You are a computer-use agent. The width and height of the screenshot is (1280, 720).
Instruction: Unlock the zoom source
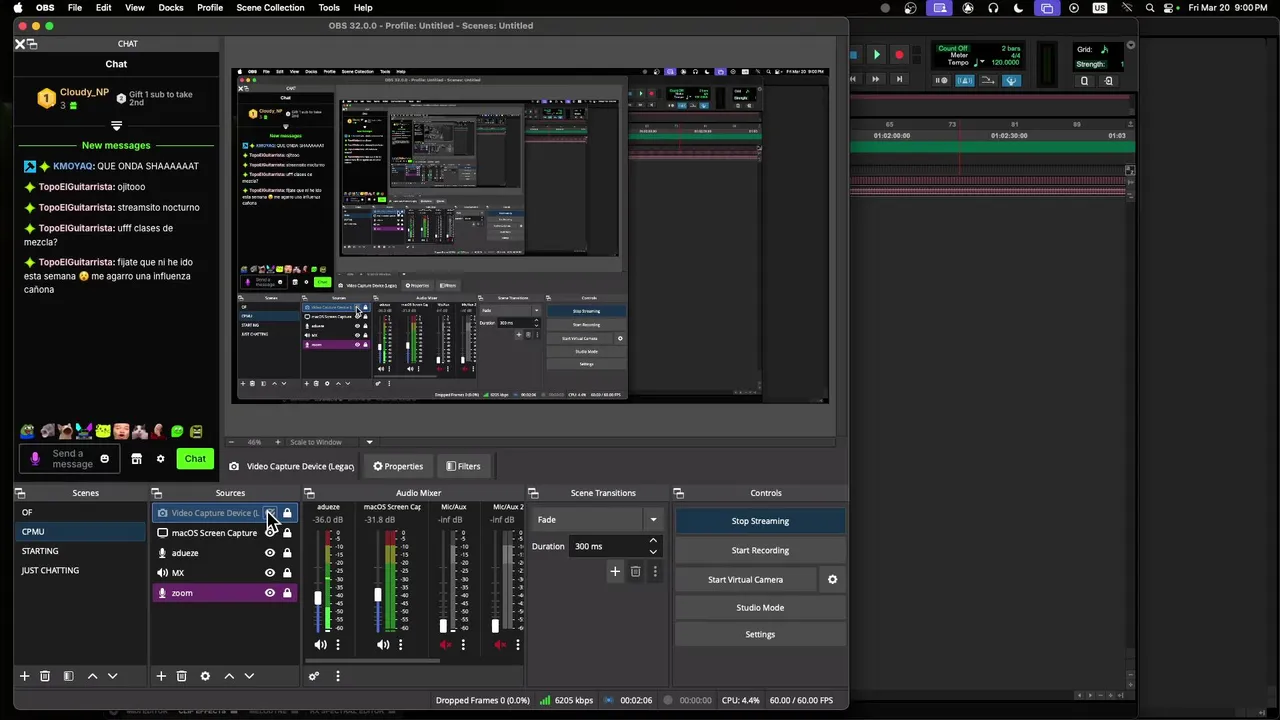tap(287, 593)
